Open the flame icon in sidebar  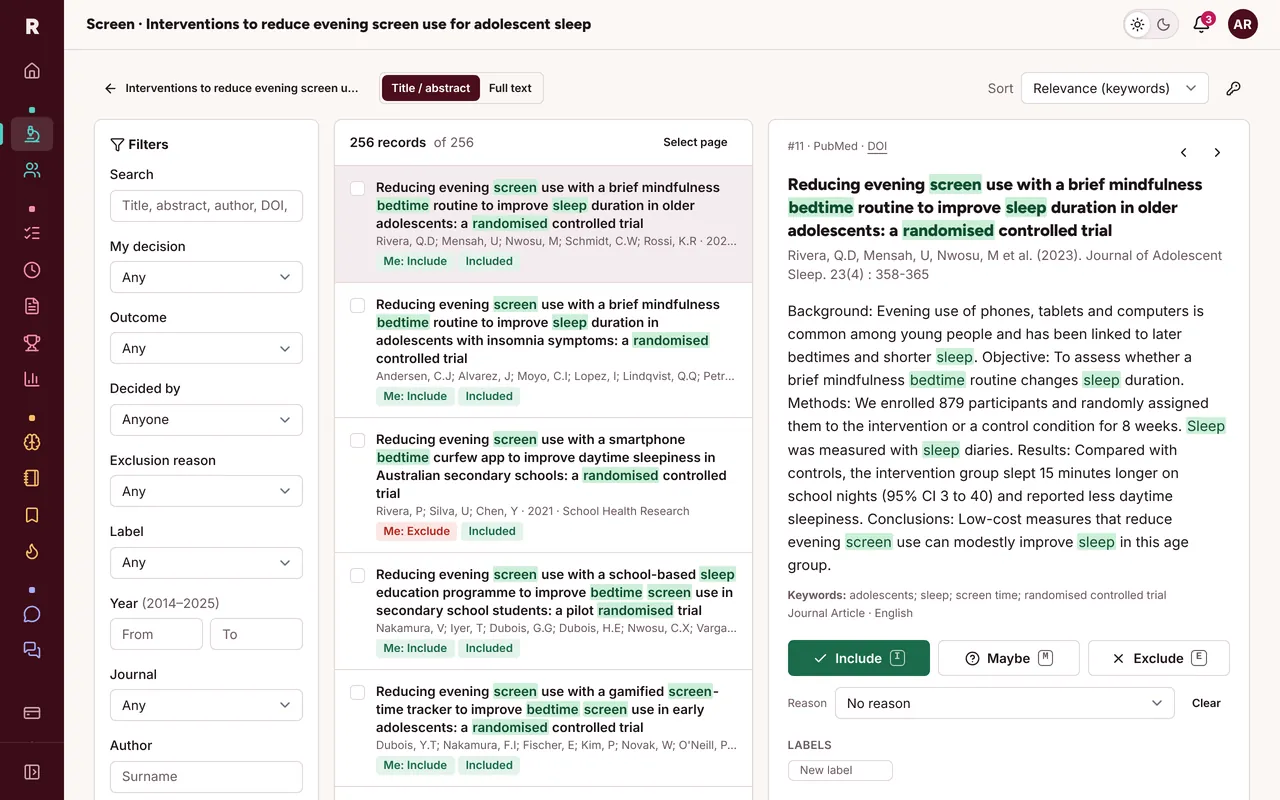point(32,551)
